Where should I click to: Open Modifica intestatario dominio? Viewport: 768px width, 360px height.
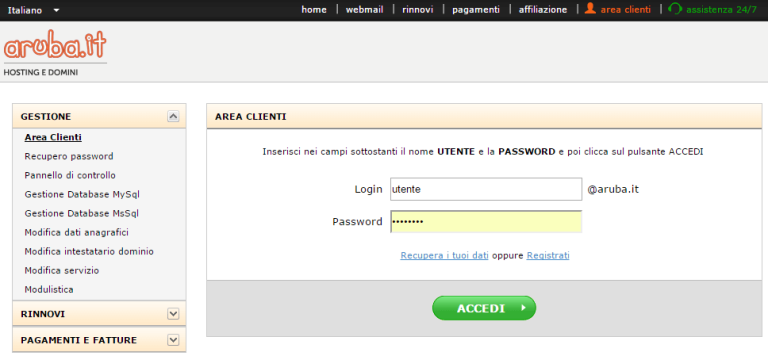(x=89, y=251)
